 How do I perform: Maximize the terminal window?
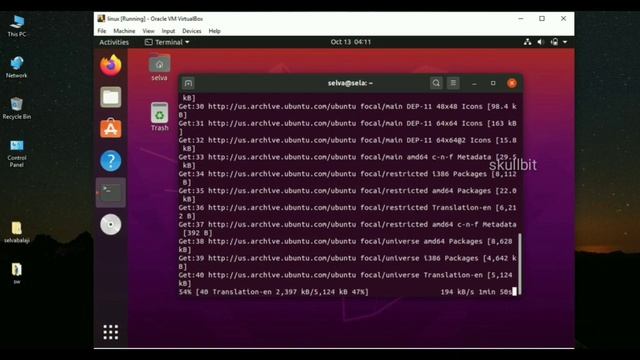coord(493,83)
